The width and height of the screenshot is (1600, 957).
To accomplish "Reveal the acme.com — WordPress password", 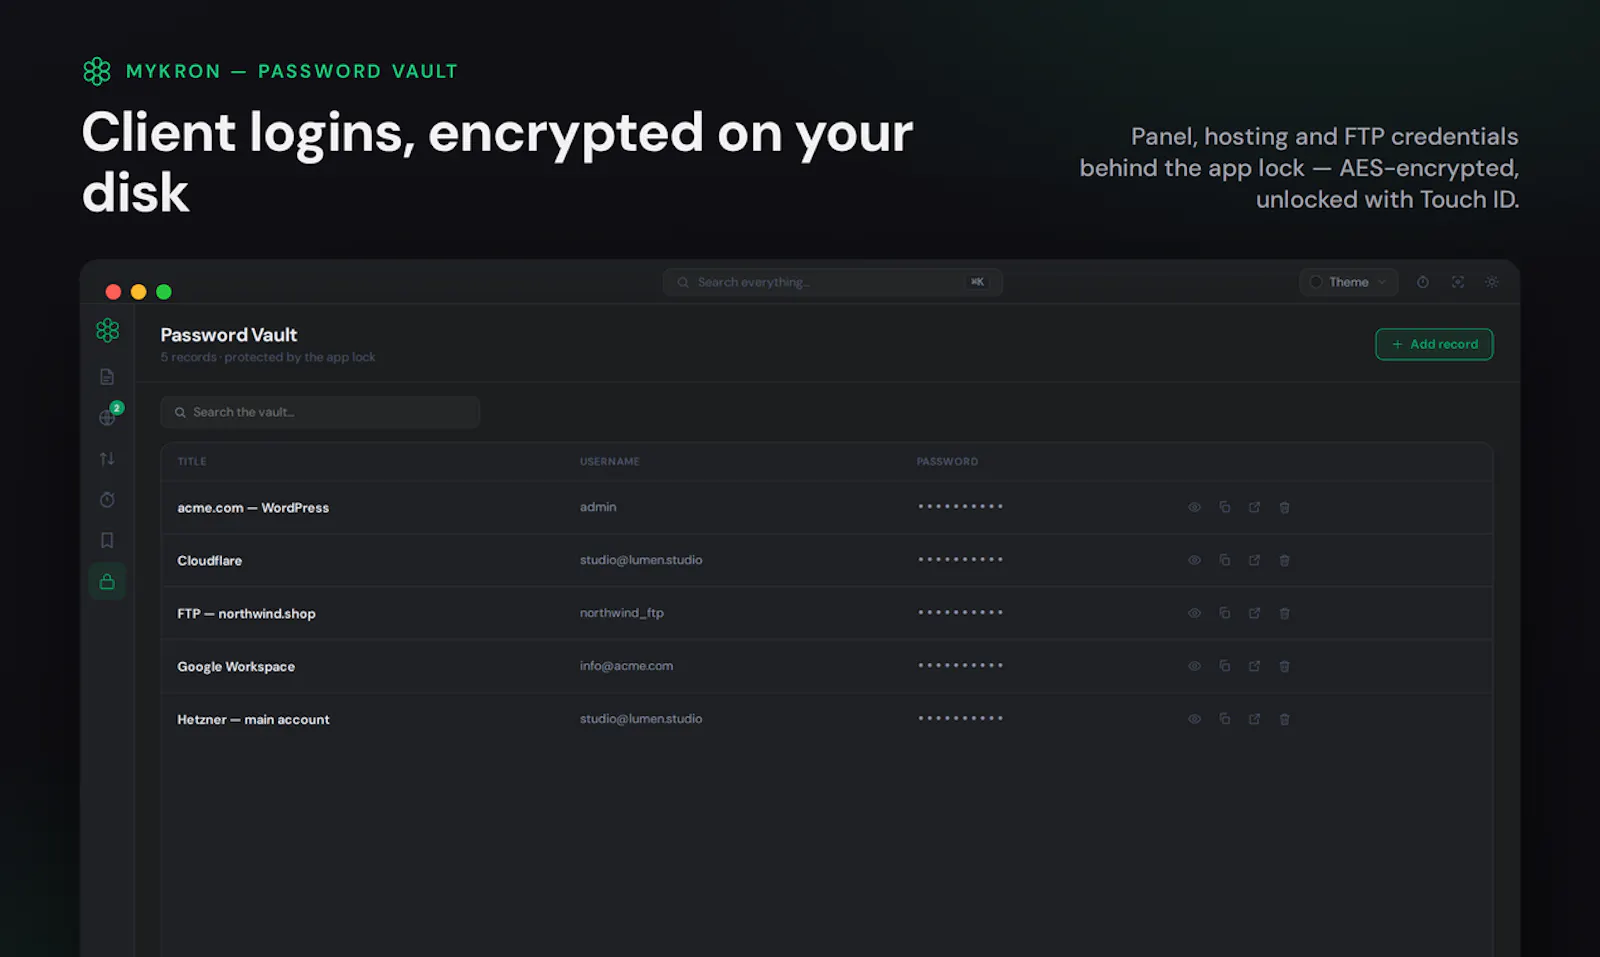I will [x=1194, y=507].
